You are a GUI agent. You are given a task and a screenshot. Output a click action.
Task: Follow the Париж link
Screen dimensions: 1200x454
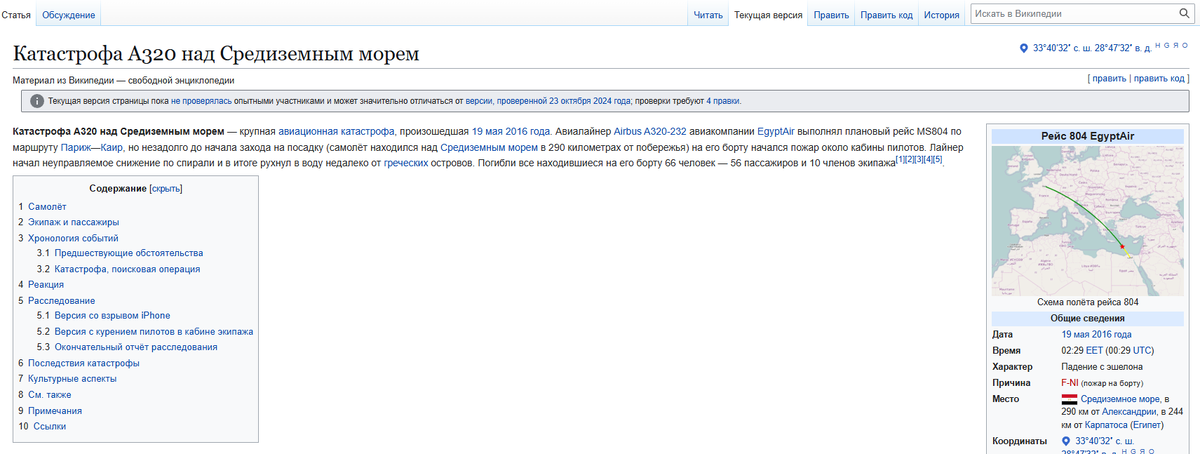tap(78, 146)
